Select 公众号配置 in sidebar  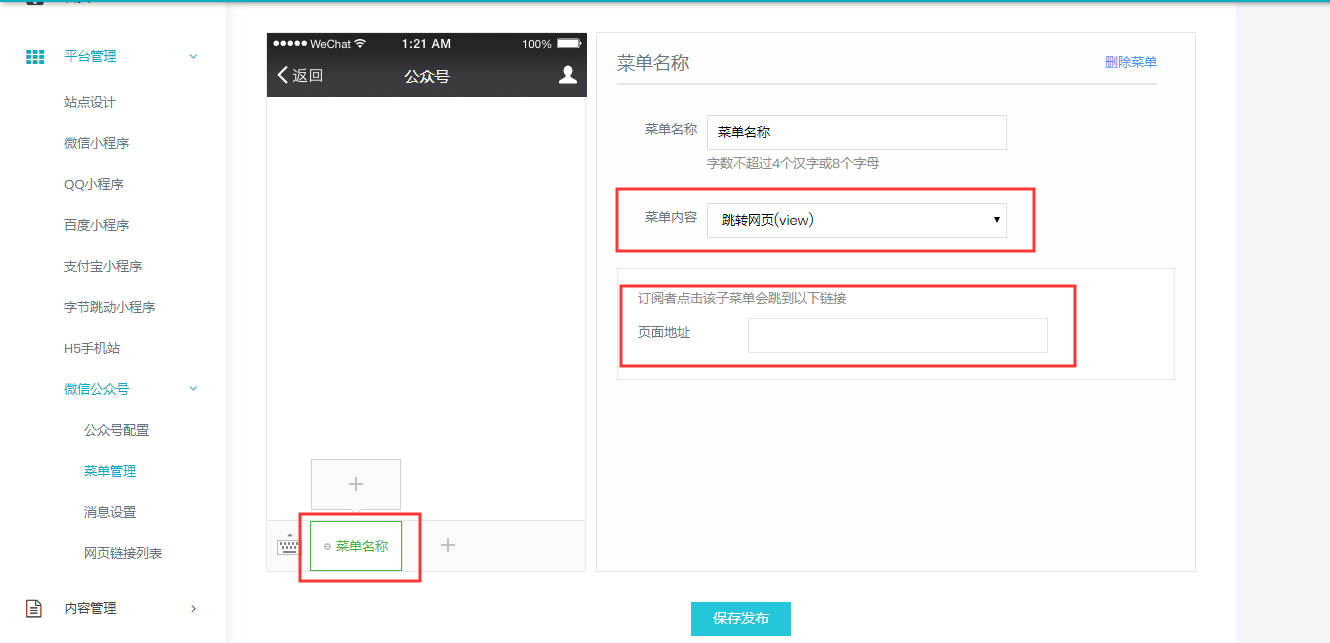pos(116,430)
